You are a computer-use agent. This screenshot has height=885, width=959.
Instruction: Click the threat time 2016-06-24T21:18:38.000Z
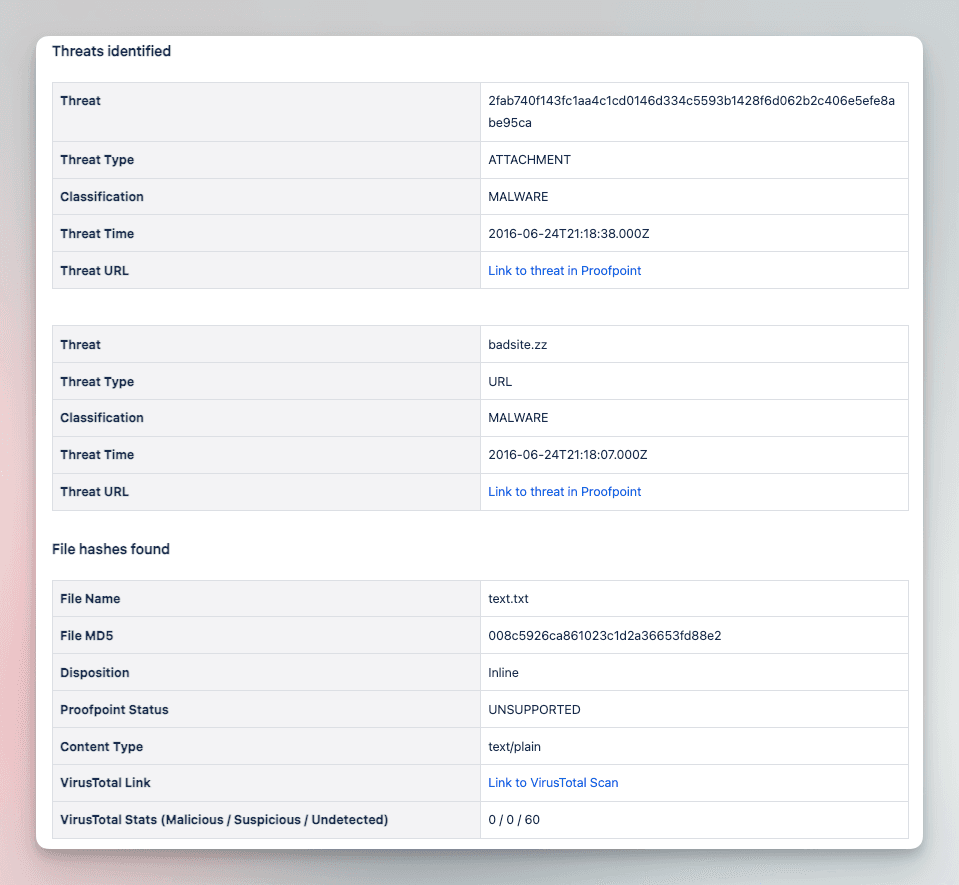click(568, 234)
